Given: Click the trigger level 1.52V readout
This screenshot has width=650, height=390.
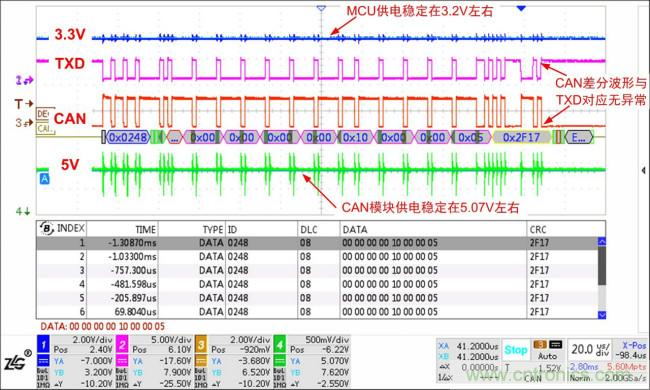Looking at the screenshot, I should click(x=550, y=367).
